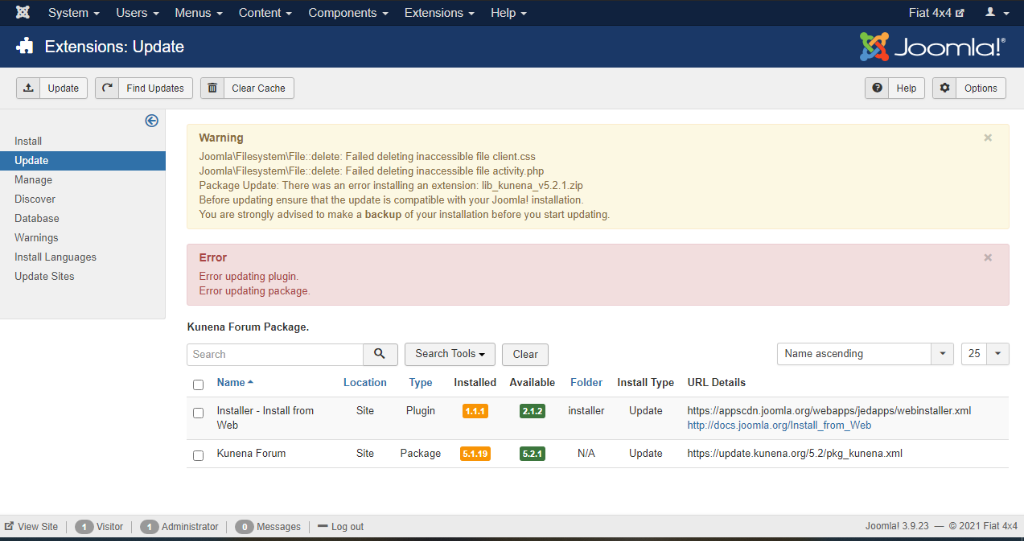Click the Kunena Forum extension name
Screen dimensions: 1024x541
point(251,453)
